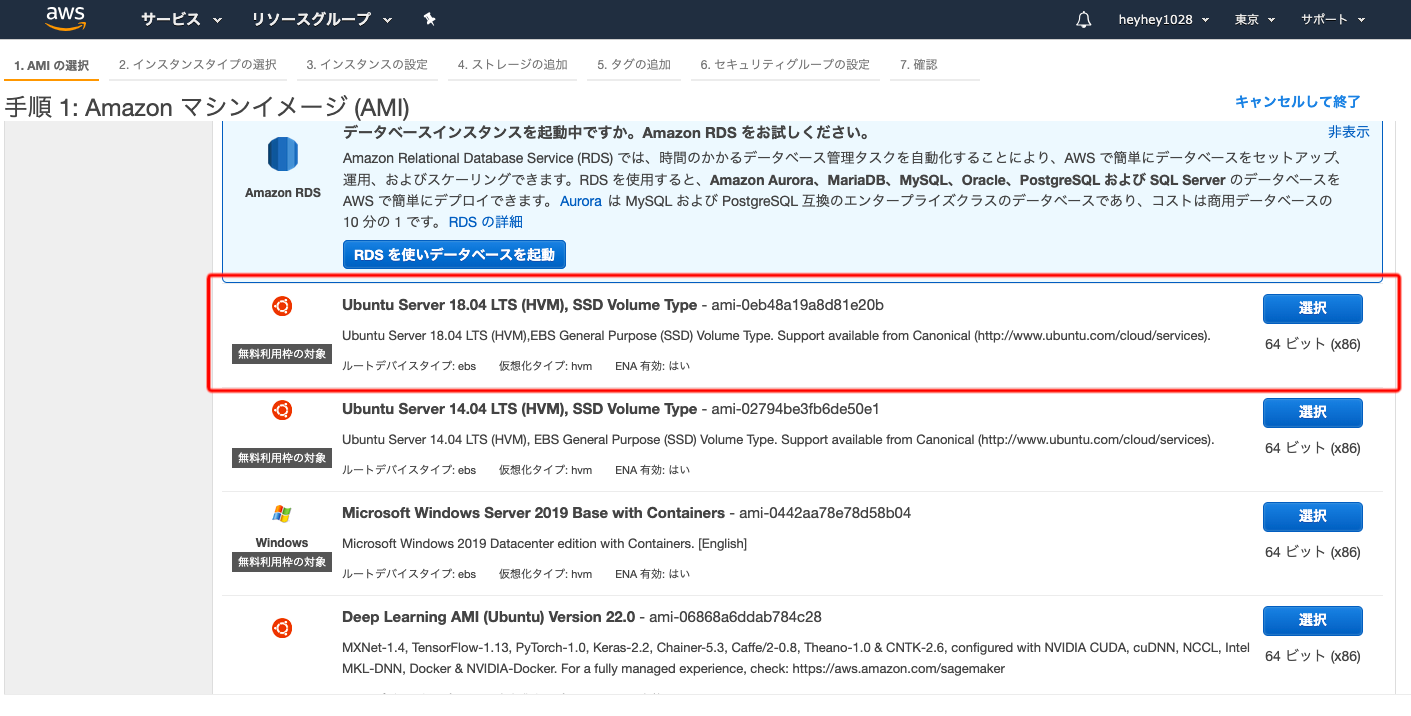Click AMI ID ami-02794be3fb6de50e1

[795, 409]
